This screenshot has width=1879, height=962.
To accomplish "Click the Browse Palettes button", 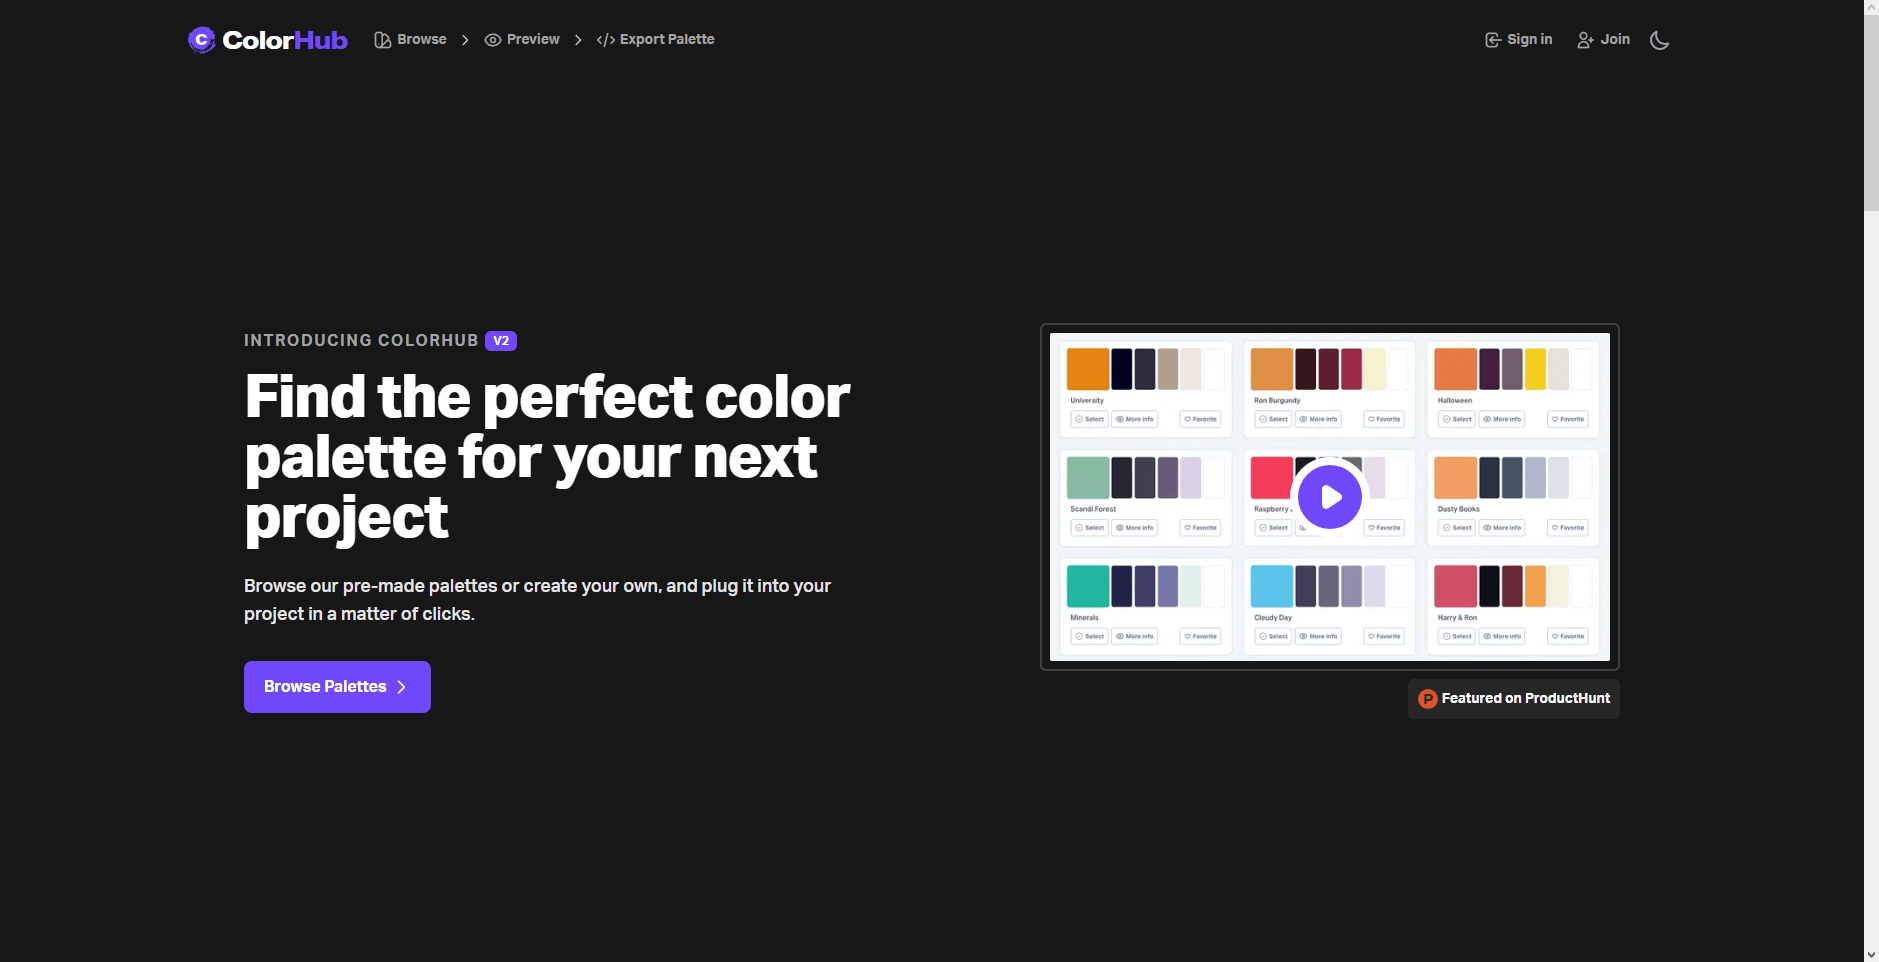I will tap(337, 687).
